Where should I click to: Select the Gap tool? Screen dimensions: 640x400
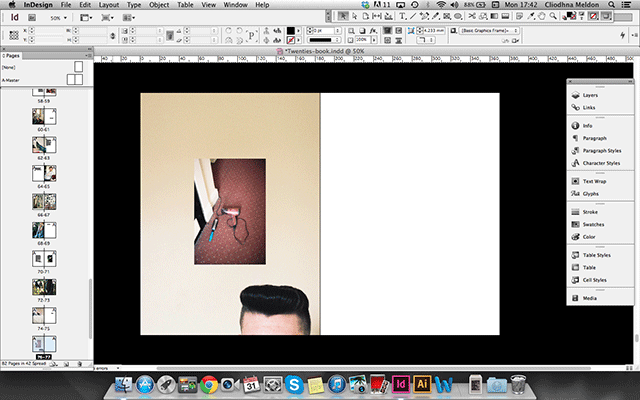(376, 16)
